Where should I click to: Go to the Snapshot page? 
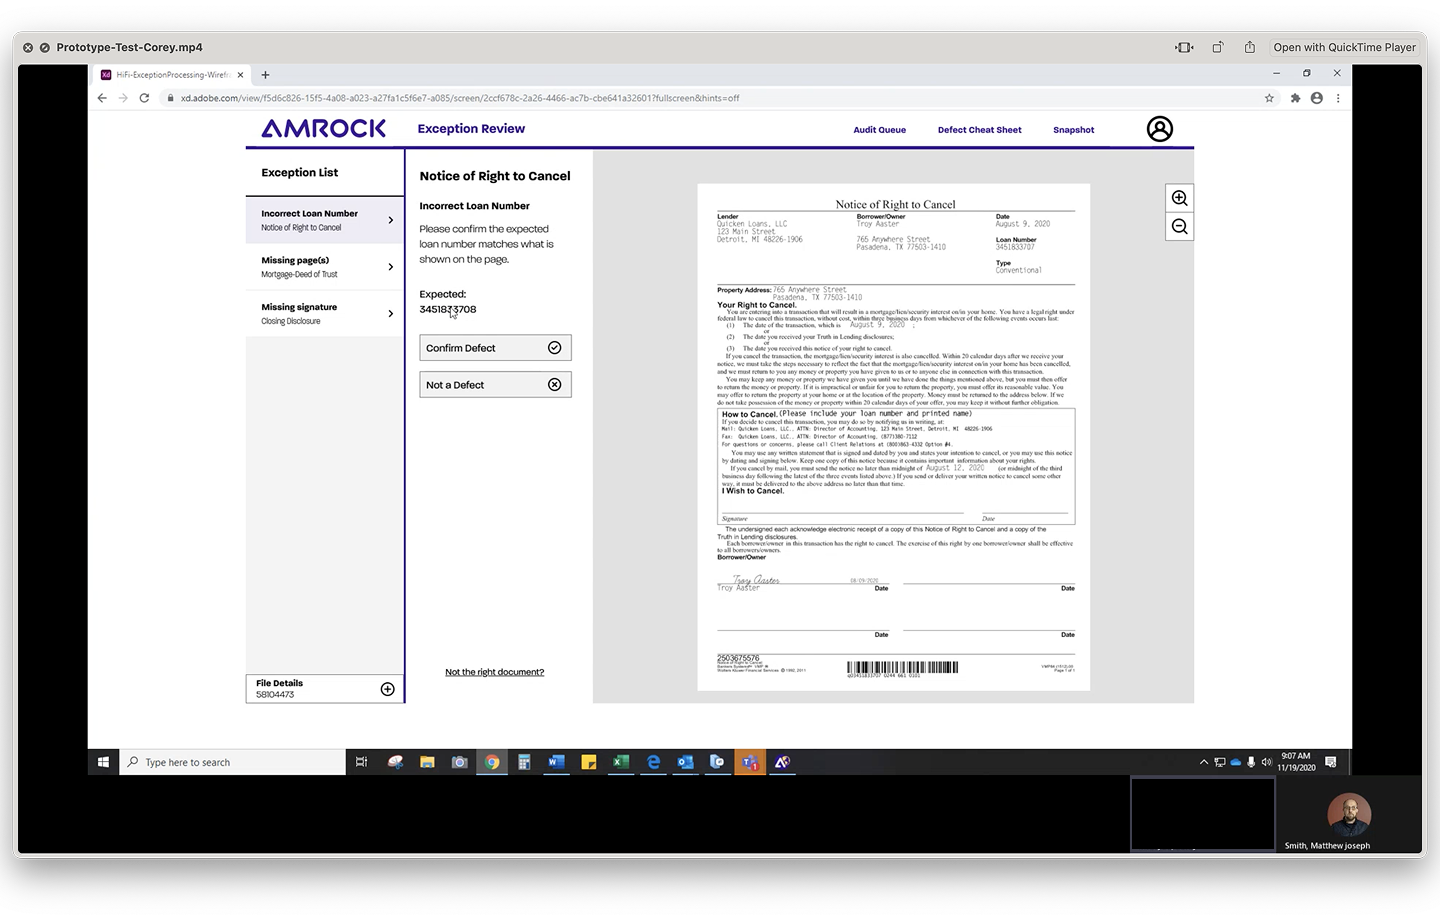coord(1073,130)
